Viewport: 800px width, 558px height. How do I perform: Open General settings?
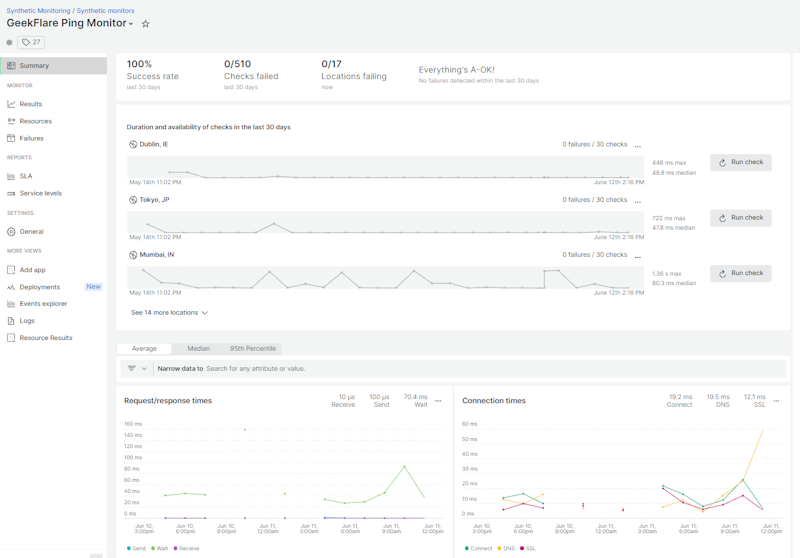pyautogui.click(x=32, y=232)
